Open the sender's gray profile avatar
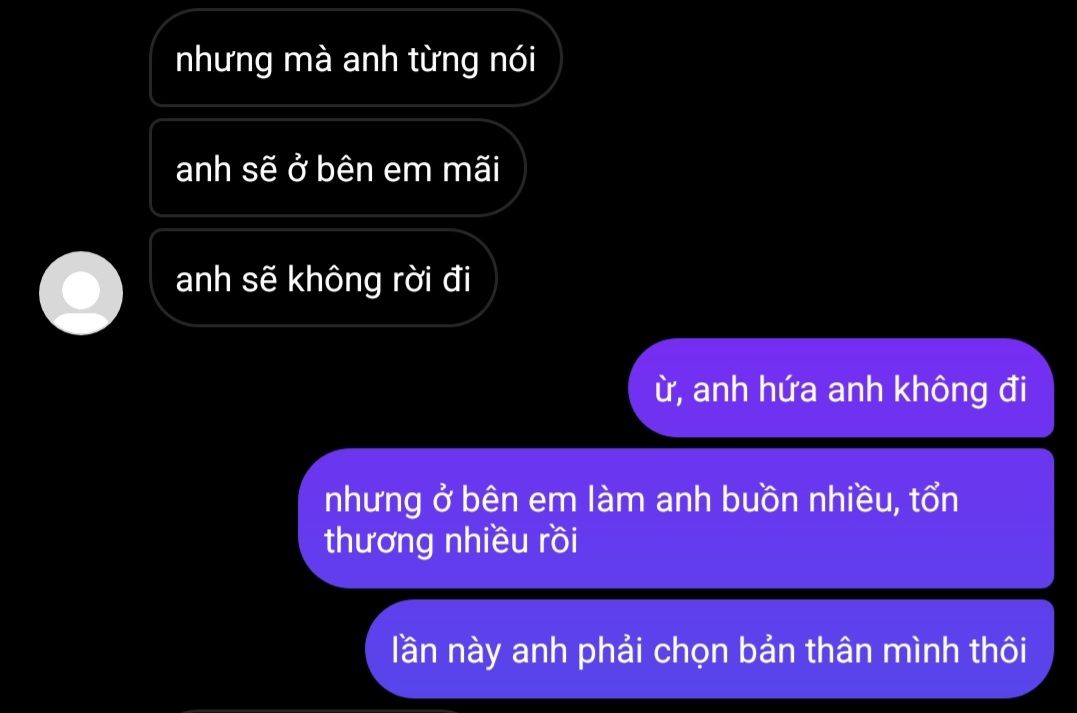 tap(81, 293)
